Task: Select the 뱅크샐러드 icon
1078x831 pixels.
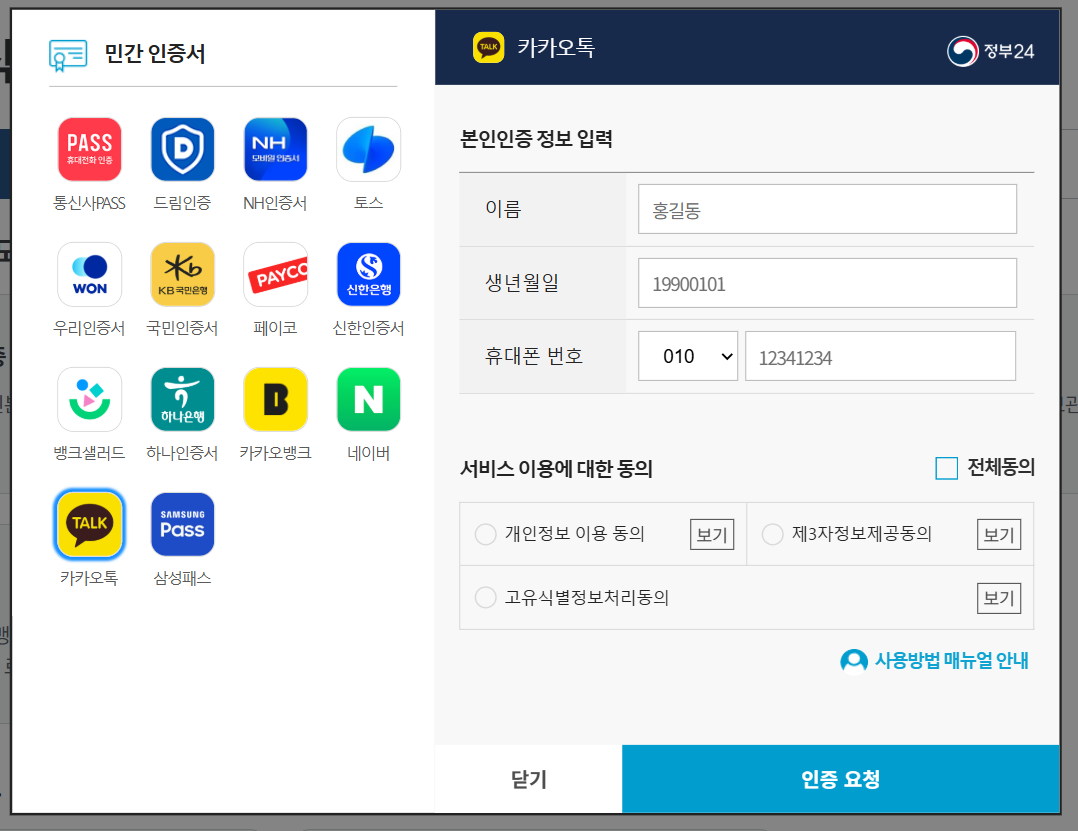Action: coord(89,399)
